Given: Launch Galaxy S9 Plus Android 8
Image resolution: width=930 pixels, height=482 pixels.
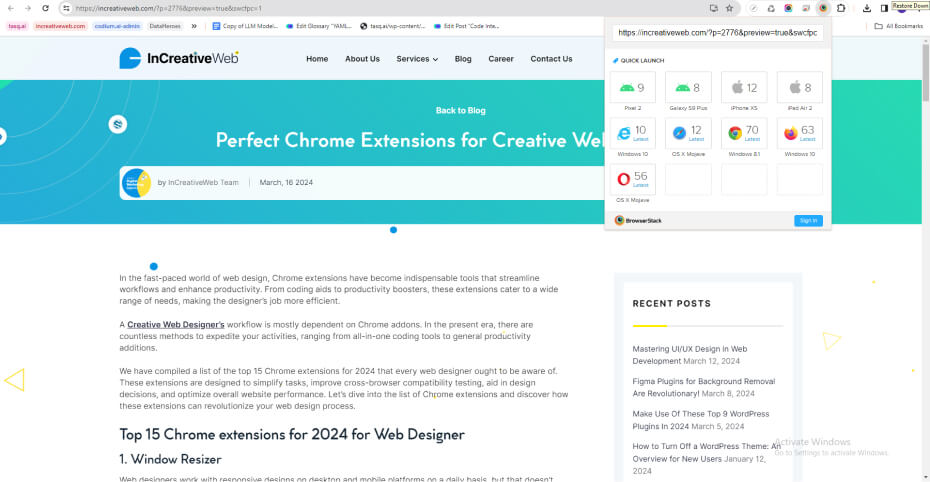Looking at the screenshot, I should [688, 89].
